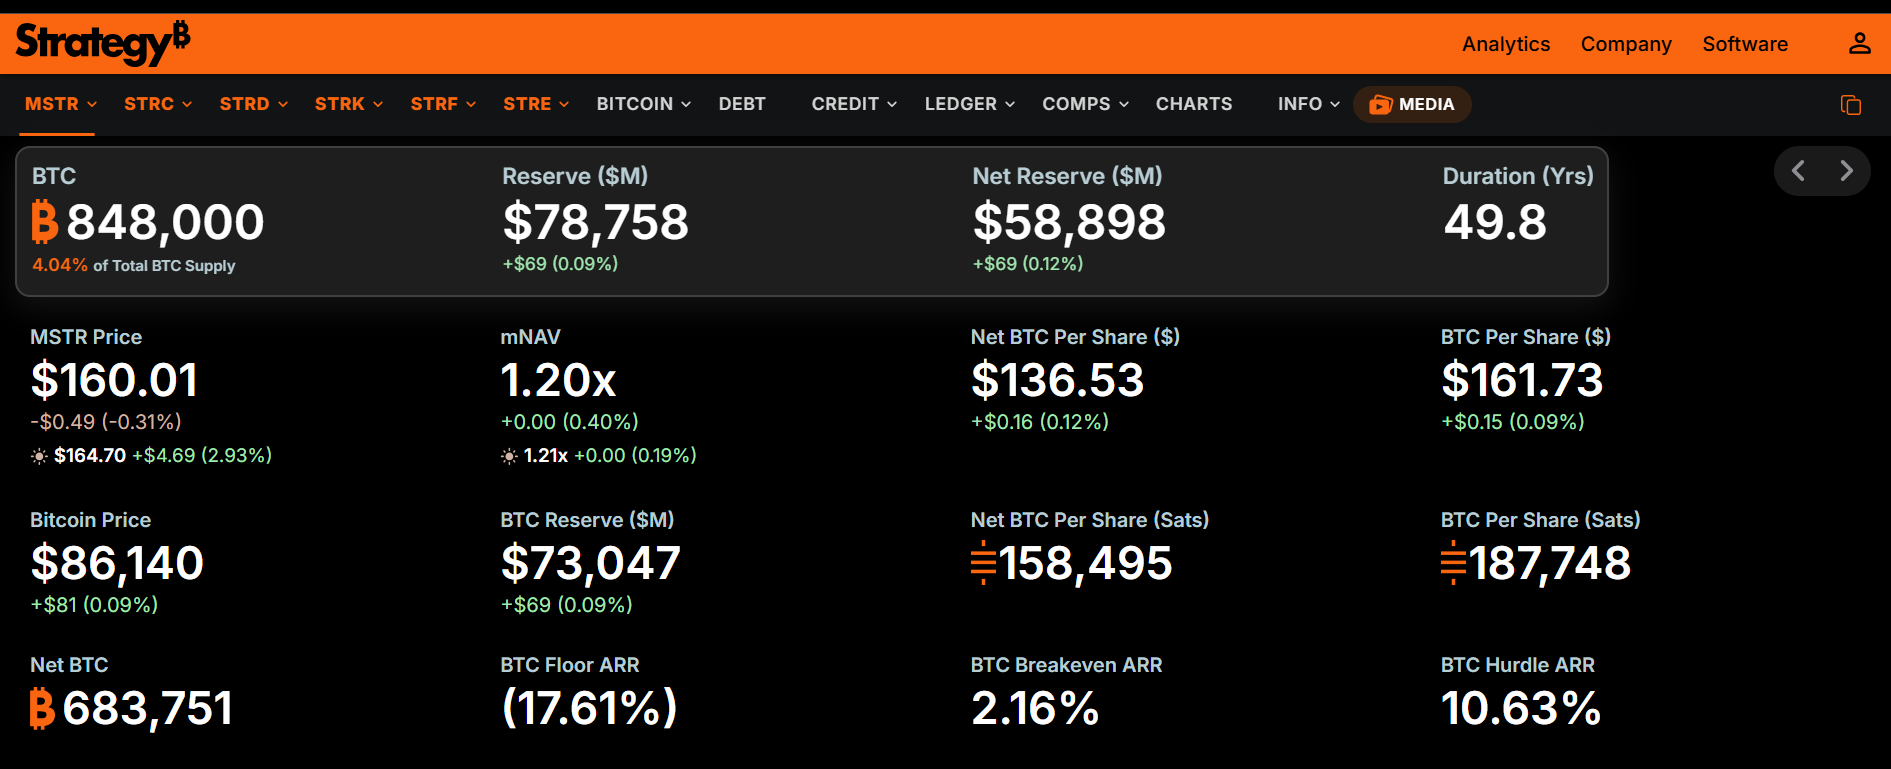
Task: Click the Bitcoin Price $86,140 value
Action: pos(117,563)
